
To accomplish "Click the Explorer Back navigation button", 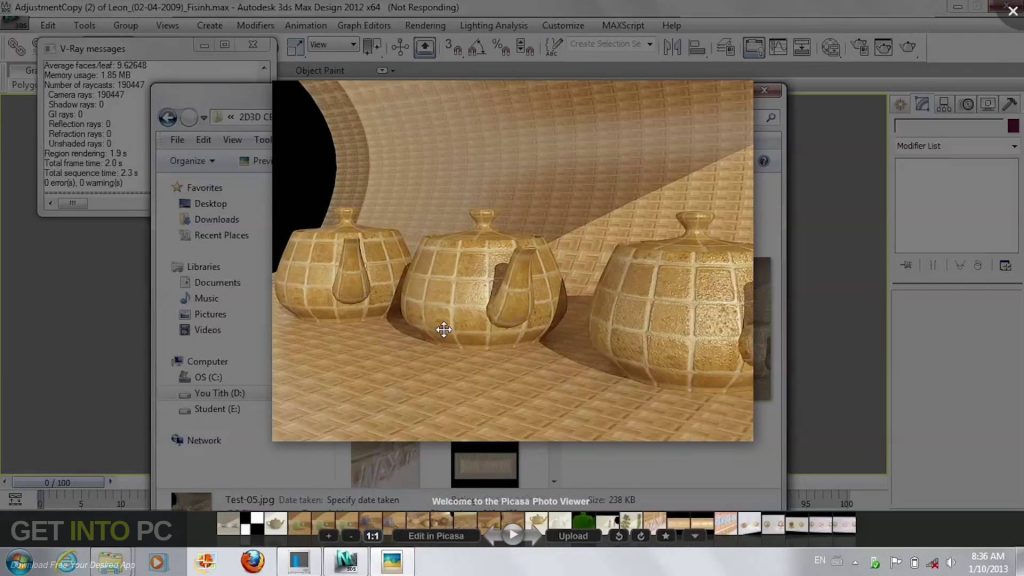I will click(x=167, y=118).
